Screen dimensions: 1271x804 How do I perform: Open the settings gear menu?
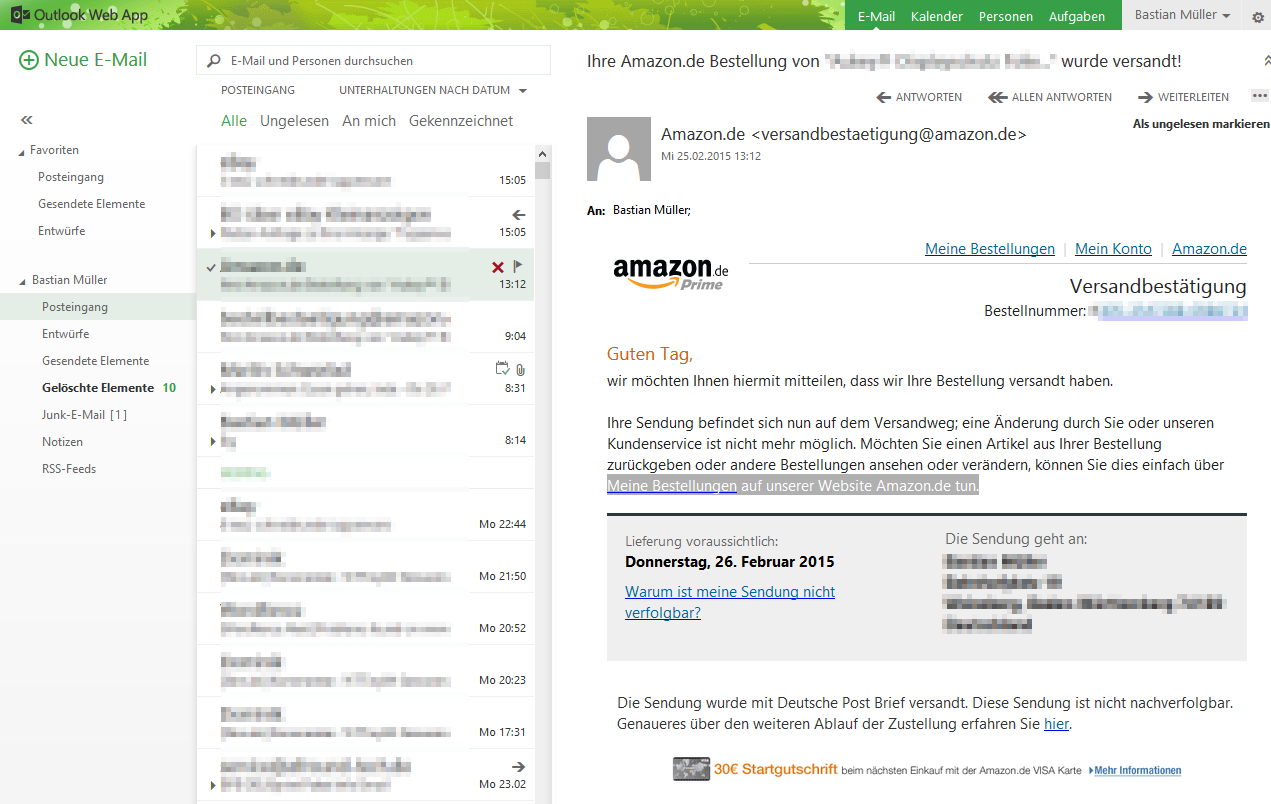(1258, 17)
